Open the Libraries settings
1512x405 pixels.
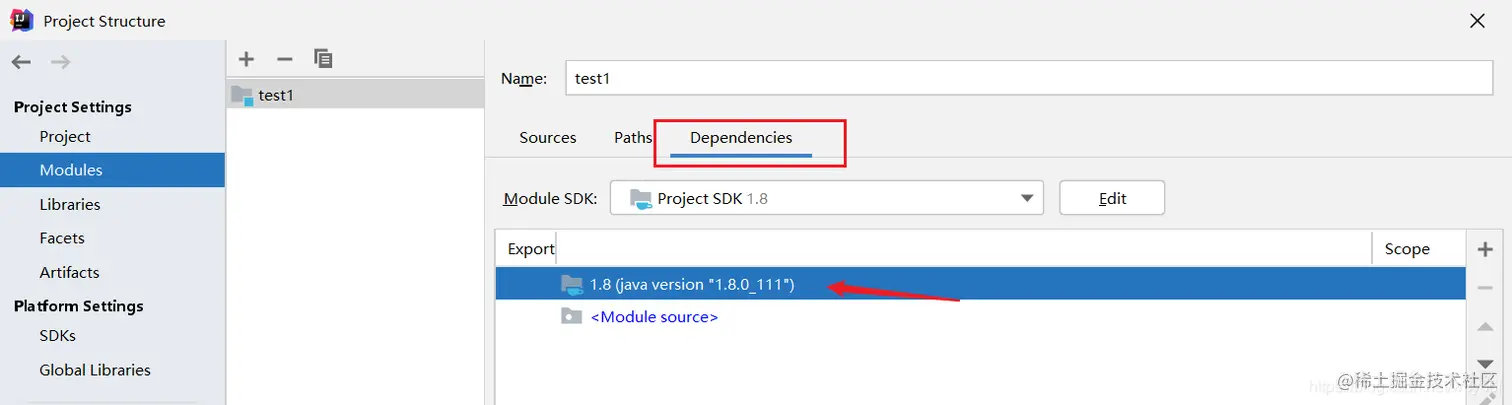70,204
